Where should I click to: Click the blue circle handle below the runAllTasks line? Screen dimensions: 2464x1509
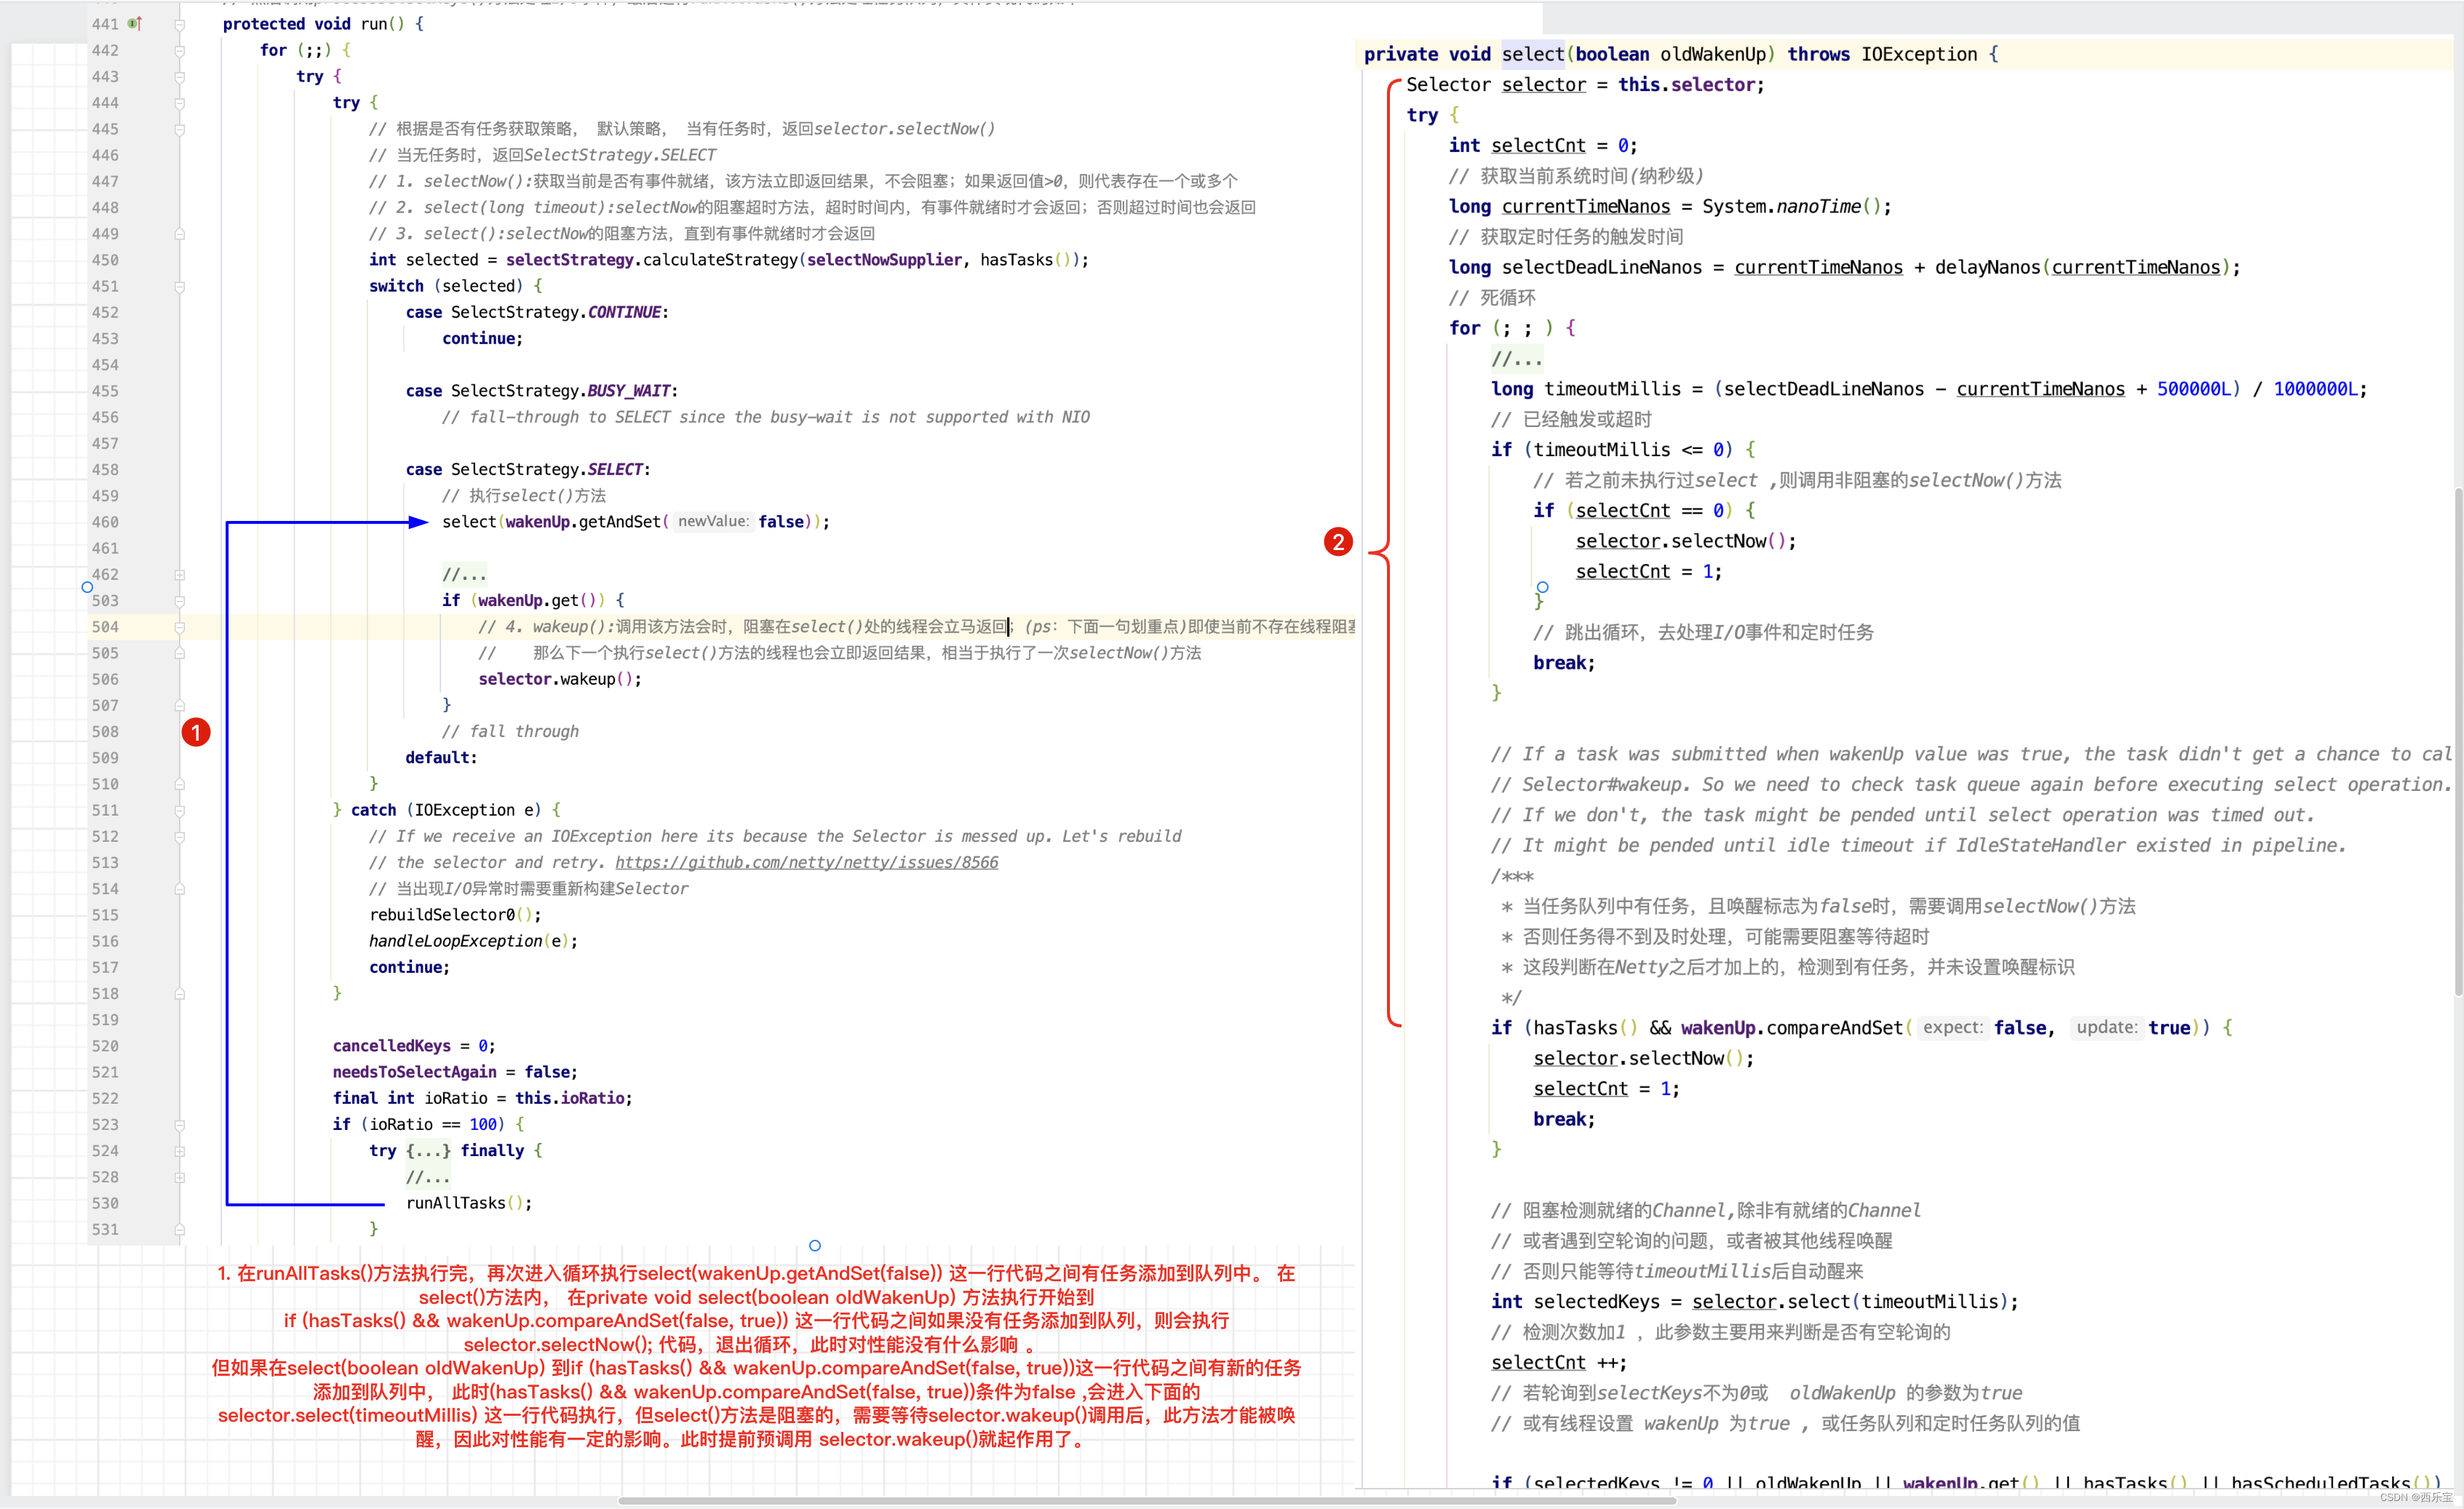point(815,1245)
